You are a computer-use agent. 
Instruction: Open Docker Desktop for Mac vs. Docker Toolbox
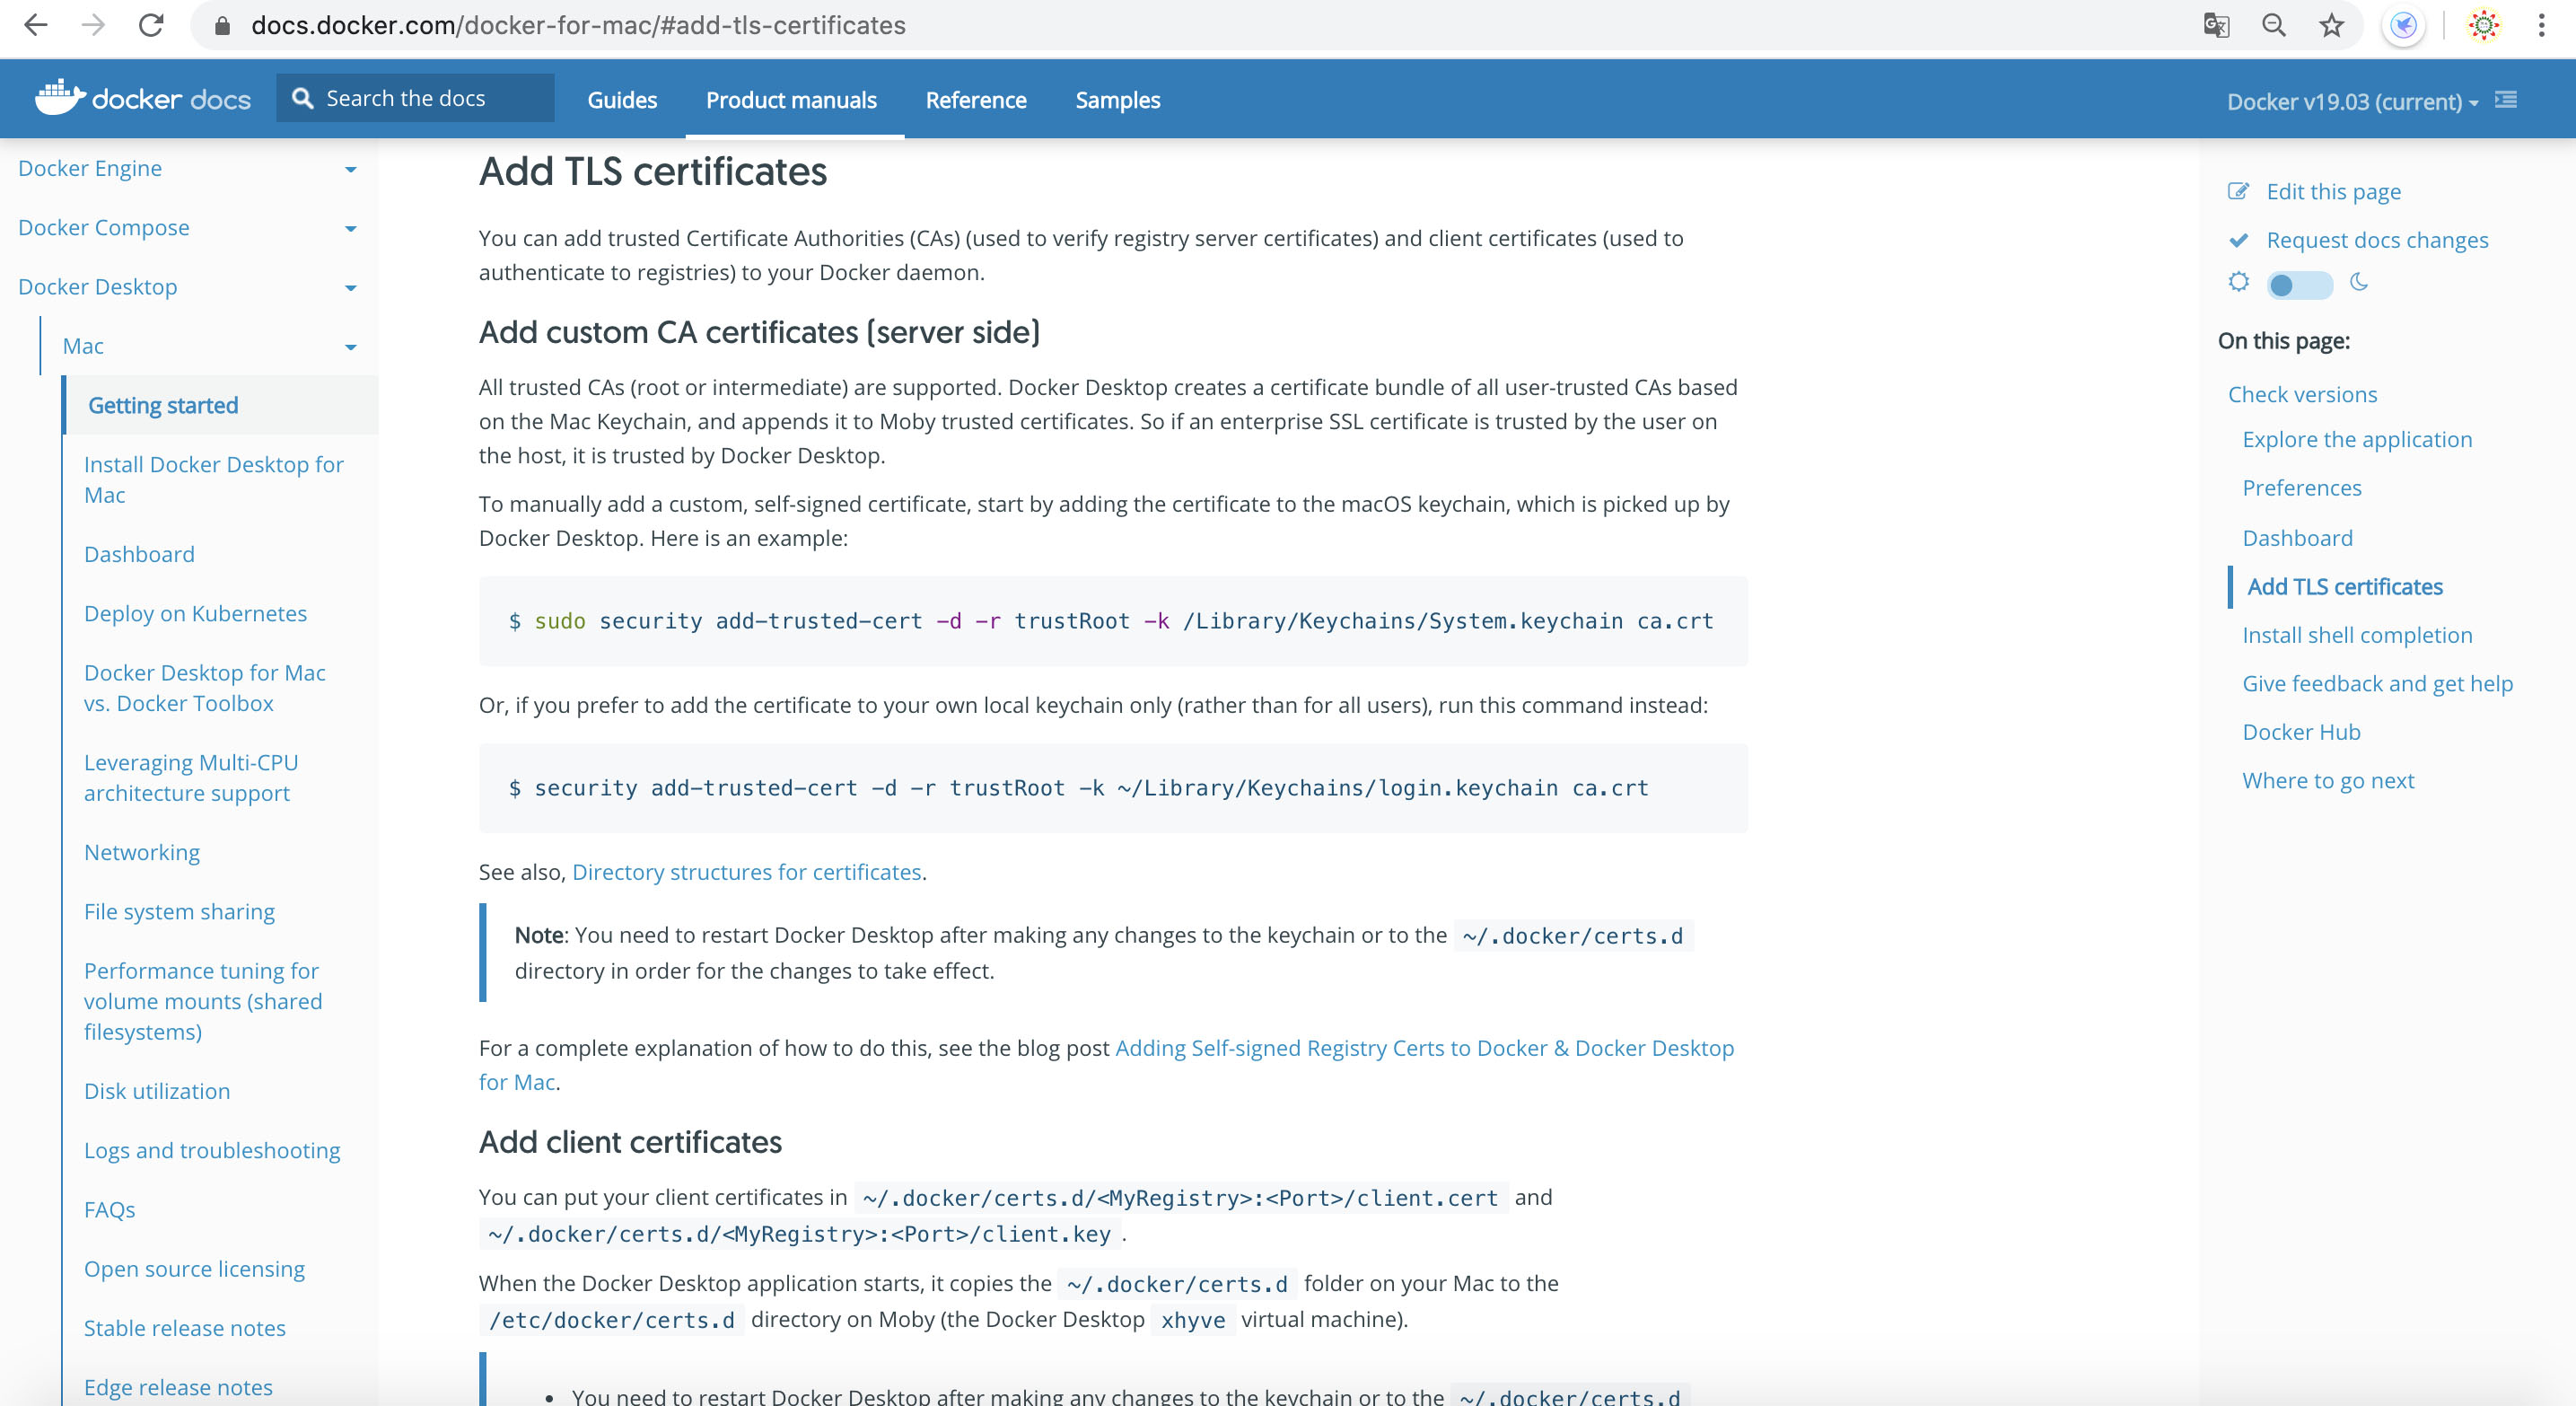[x=204, y=688]
